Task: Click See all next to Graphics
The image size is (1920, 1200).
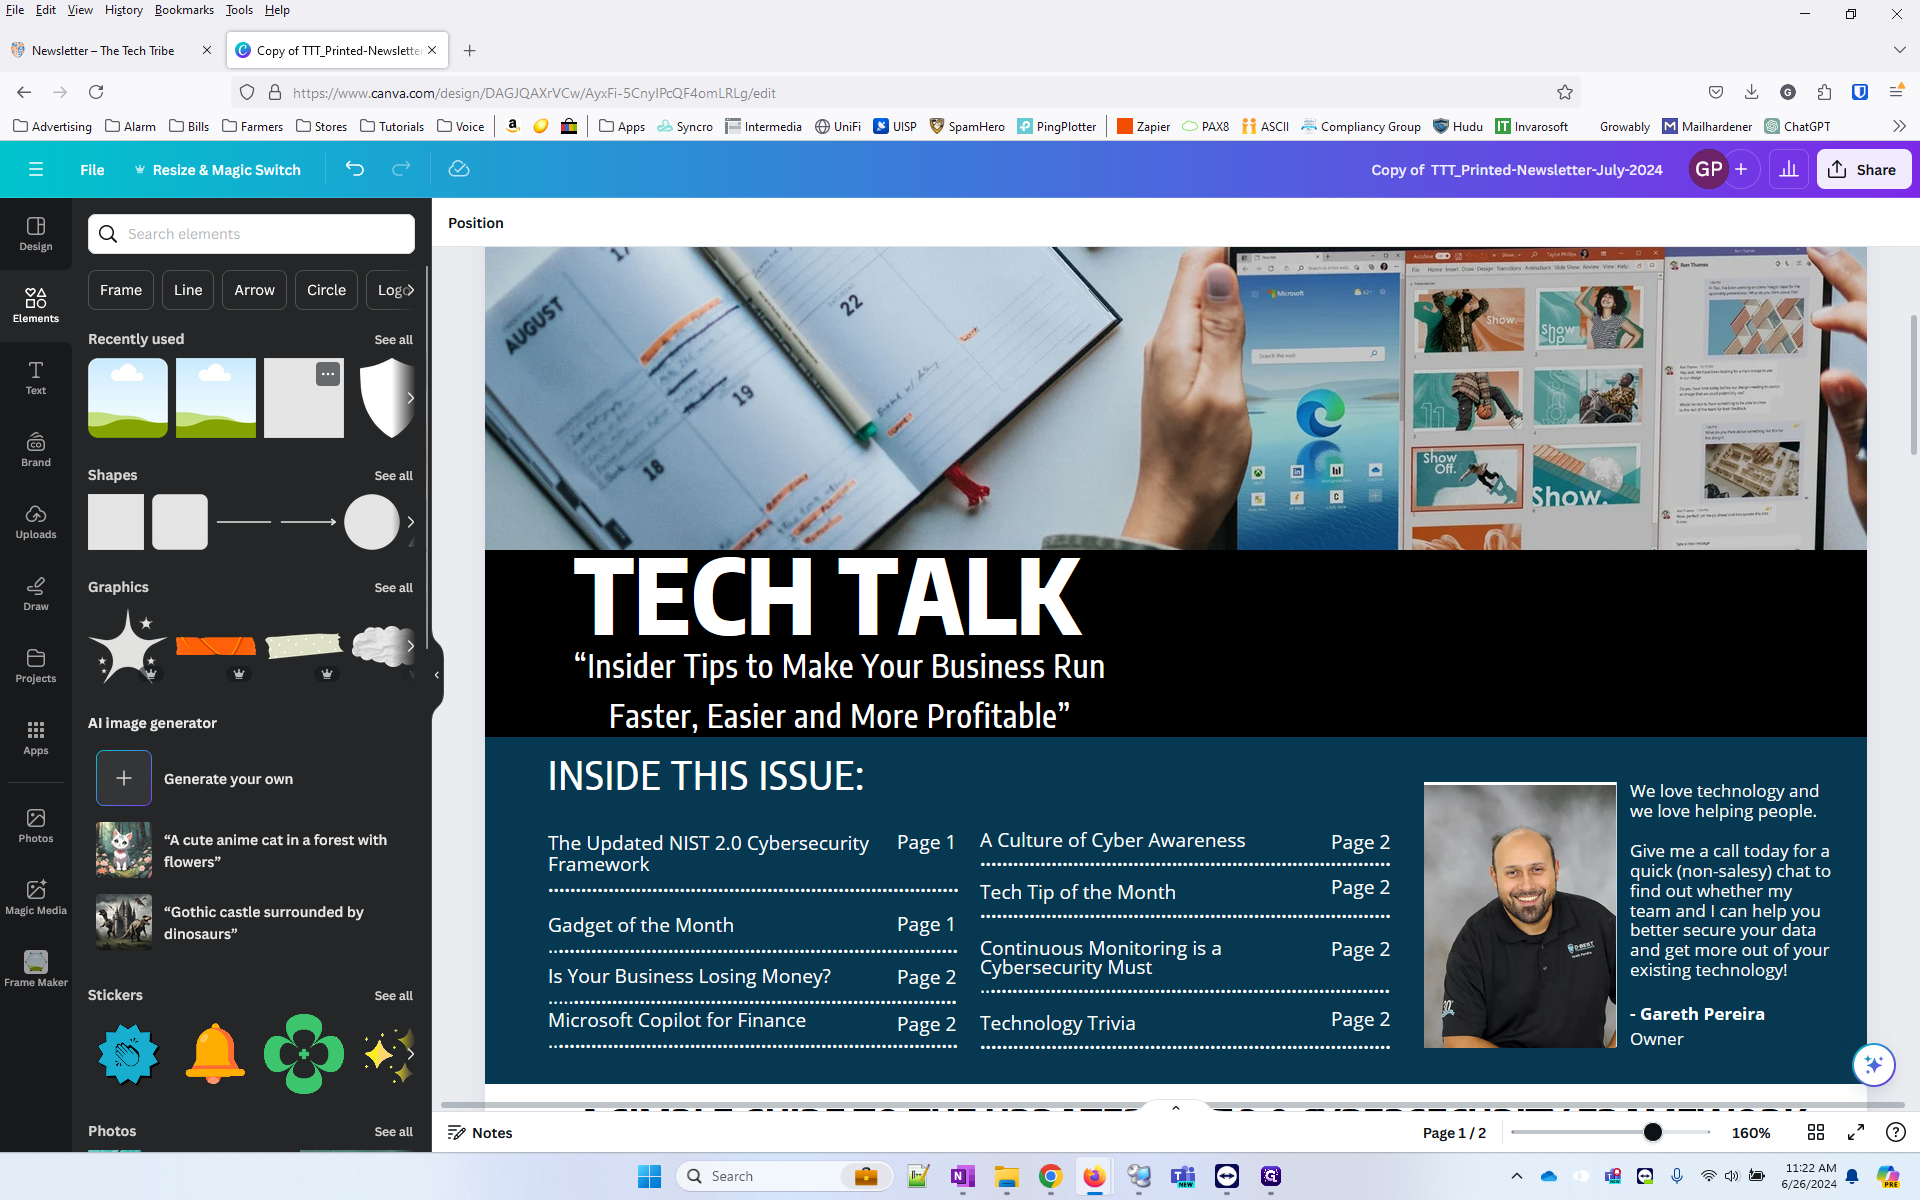Action: (x=393, y=588)
